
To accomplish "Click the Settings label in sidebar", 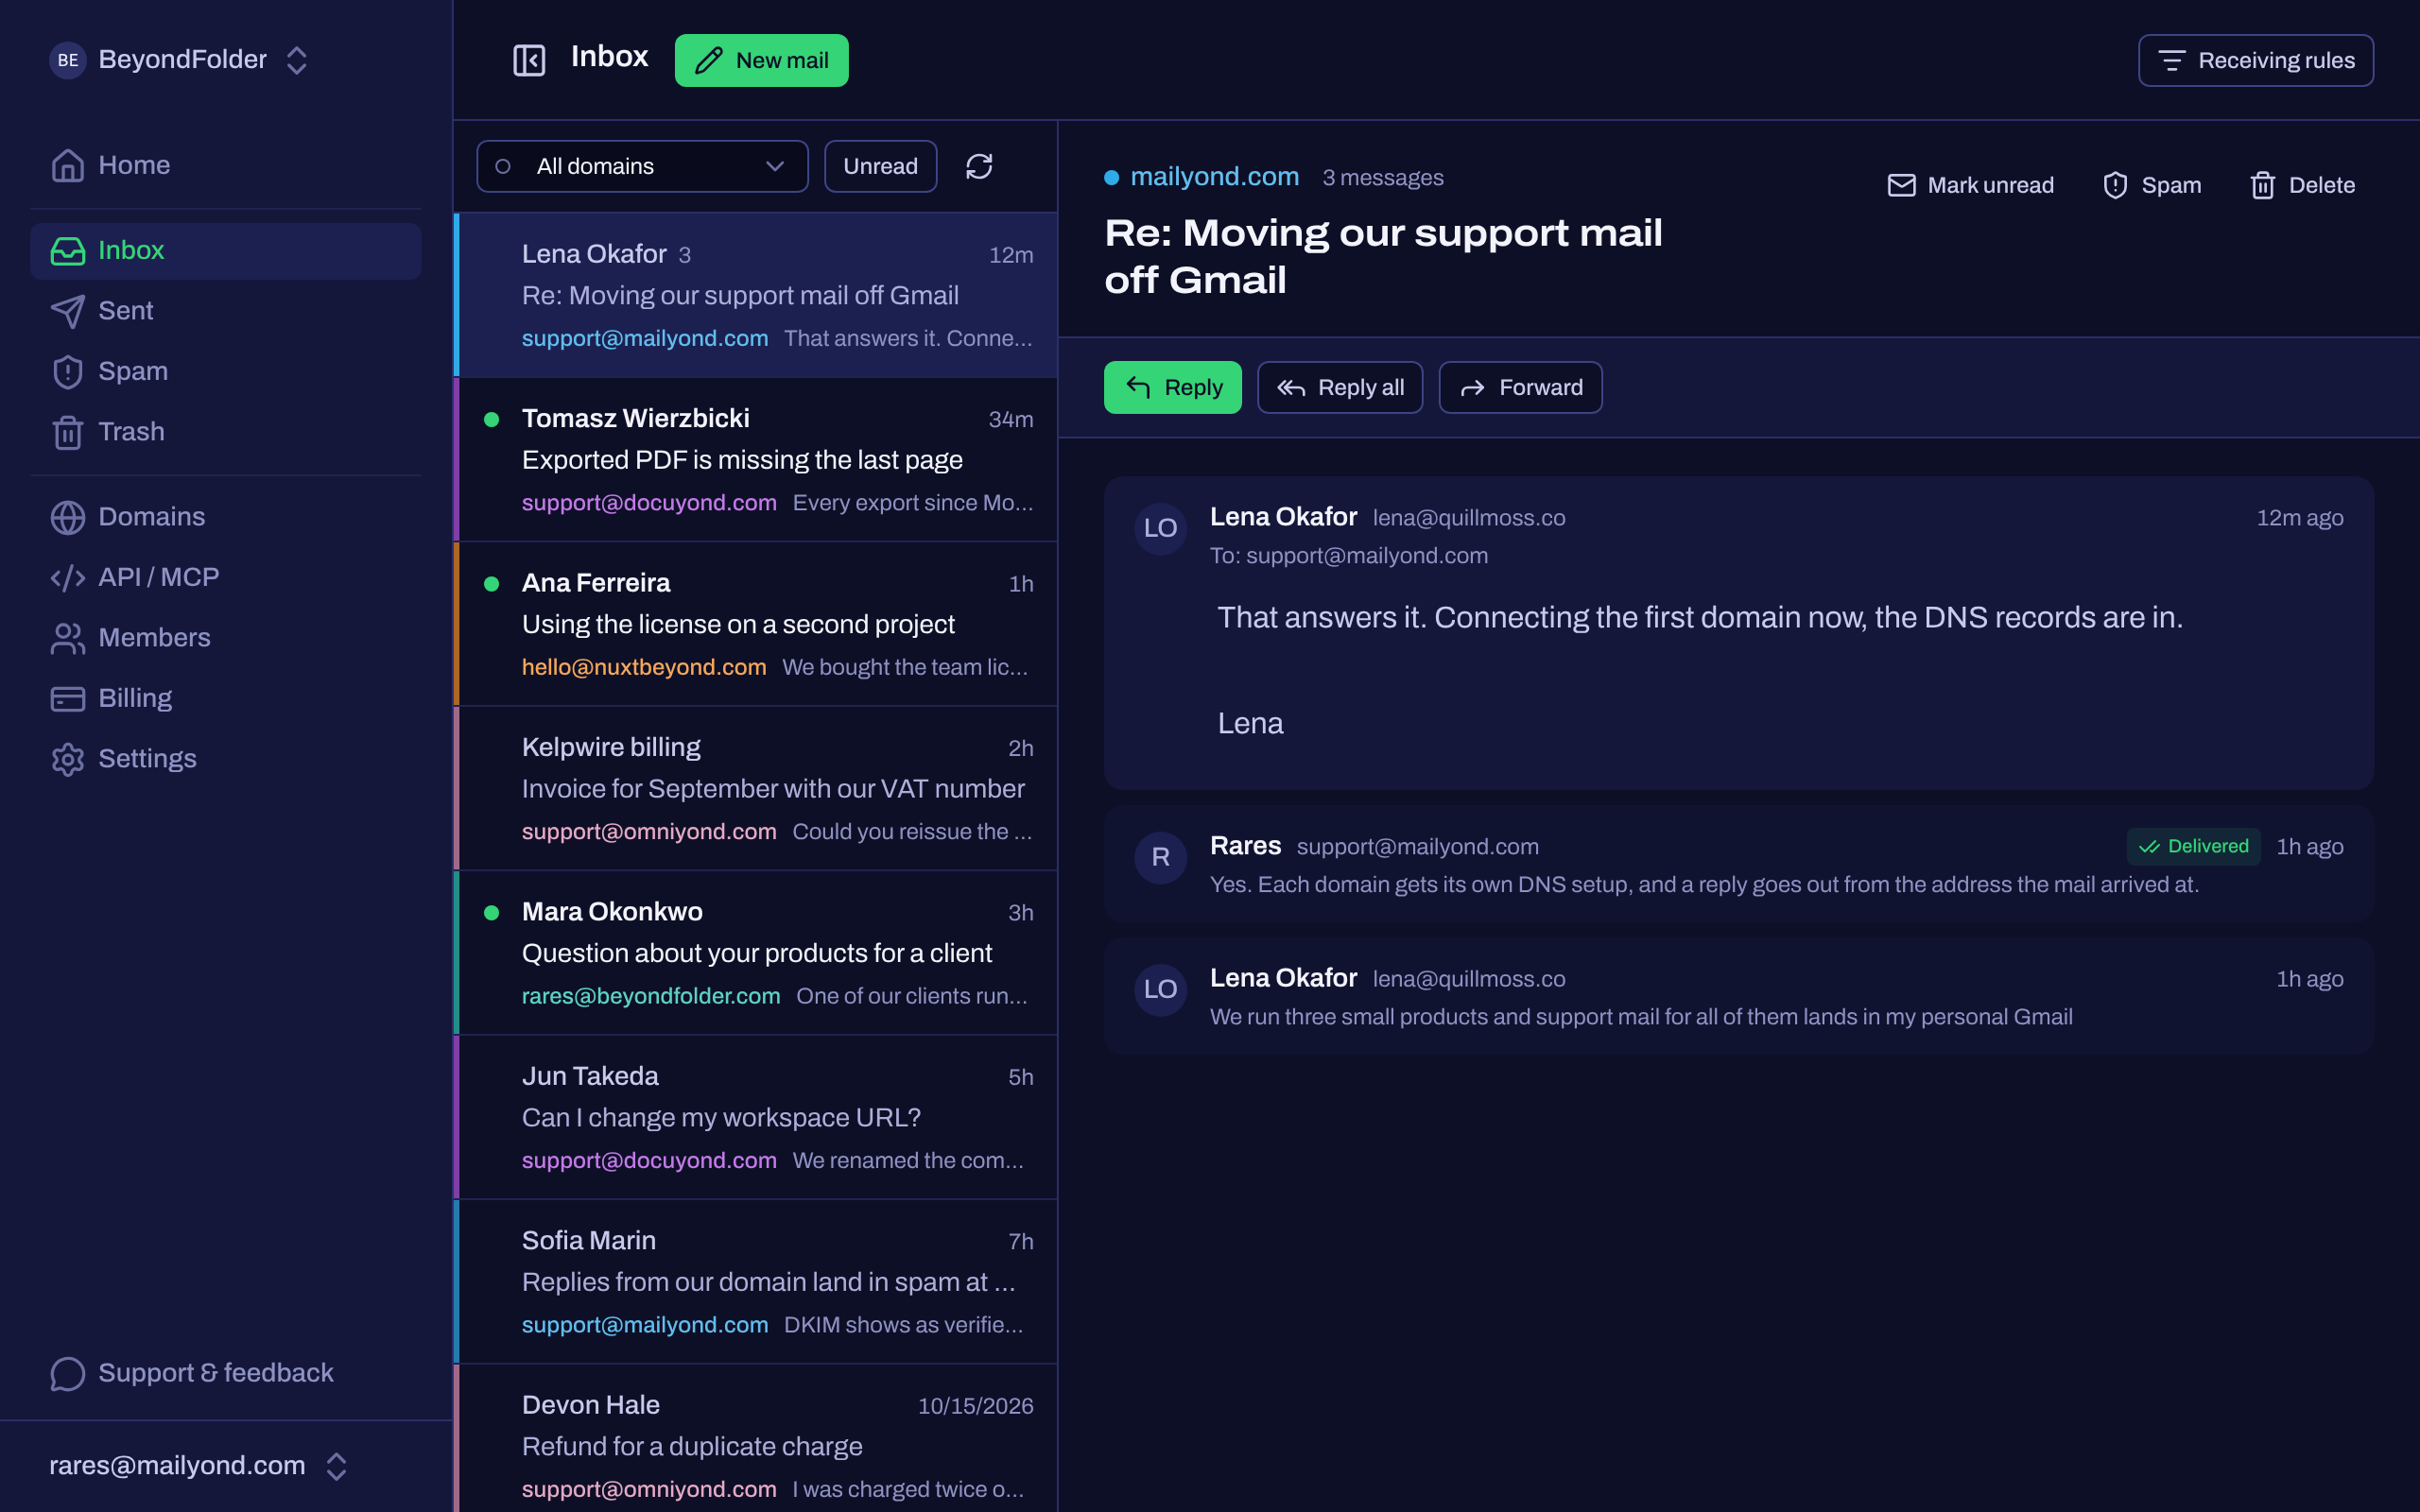I will pos(147,759).
